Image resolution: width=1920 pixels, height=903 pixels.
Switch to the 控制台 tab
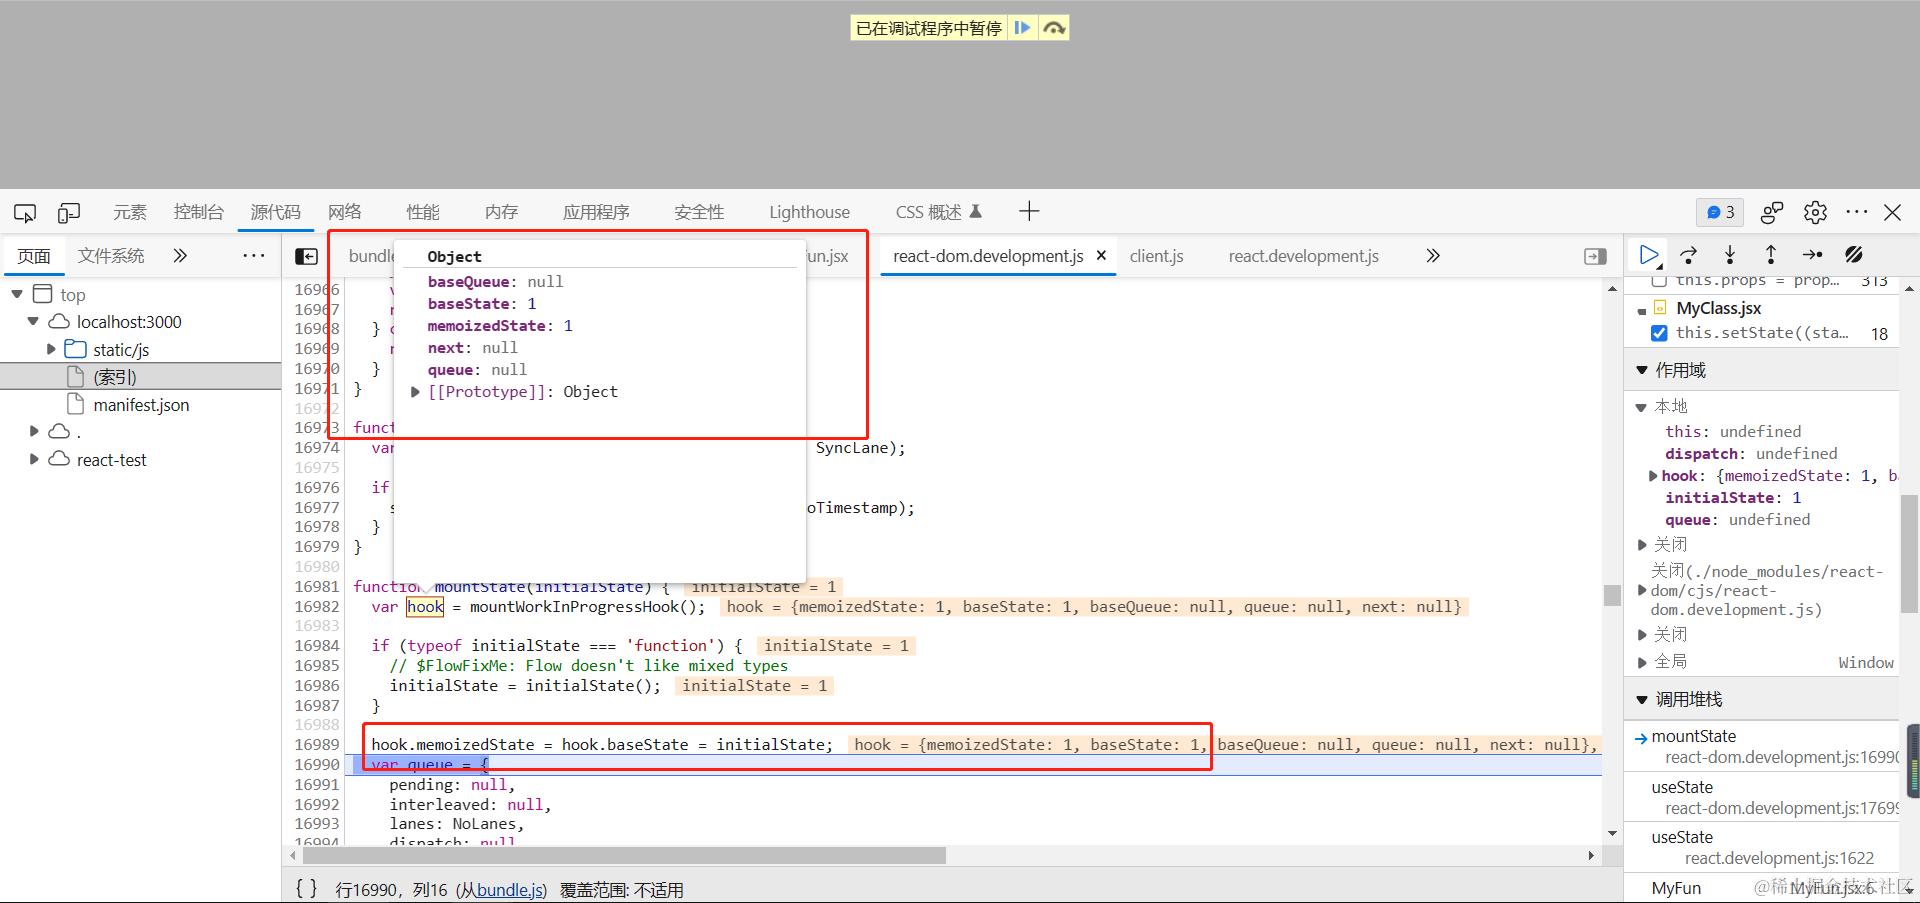coord(198,212)
